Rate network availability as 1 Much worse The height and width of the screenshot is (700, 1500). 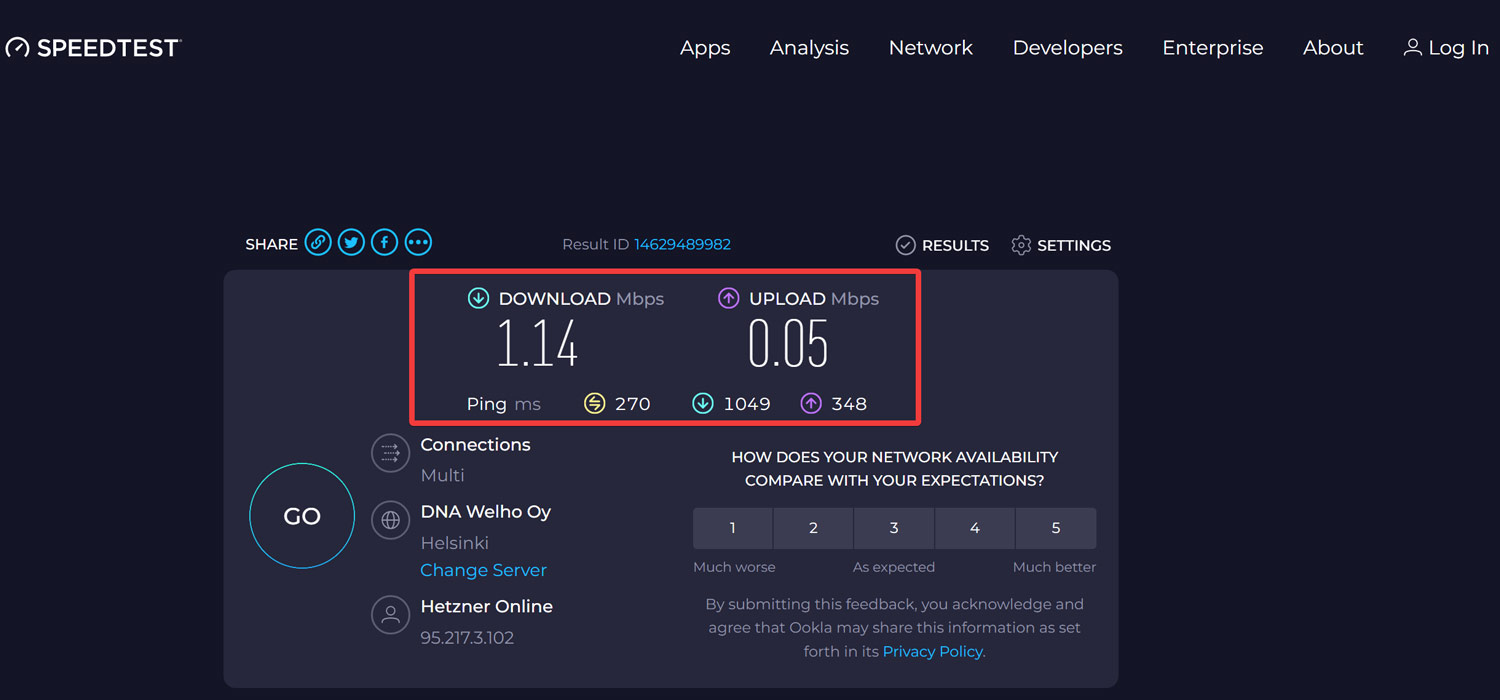[x=732, y=528]
